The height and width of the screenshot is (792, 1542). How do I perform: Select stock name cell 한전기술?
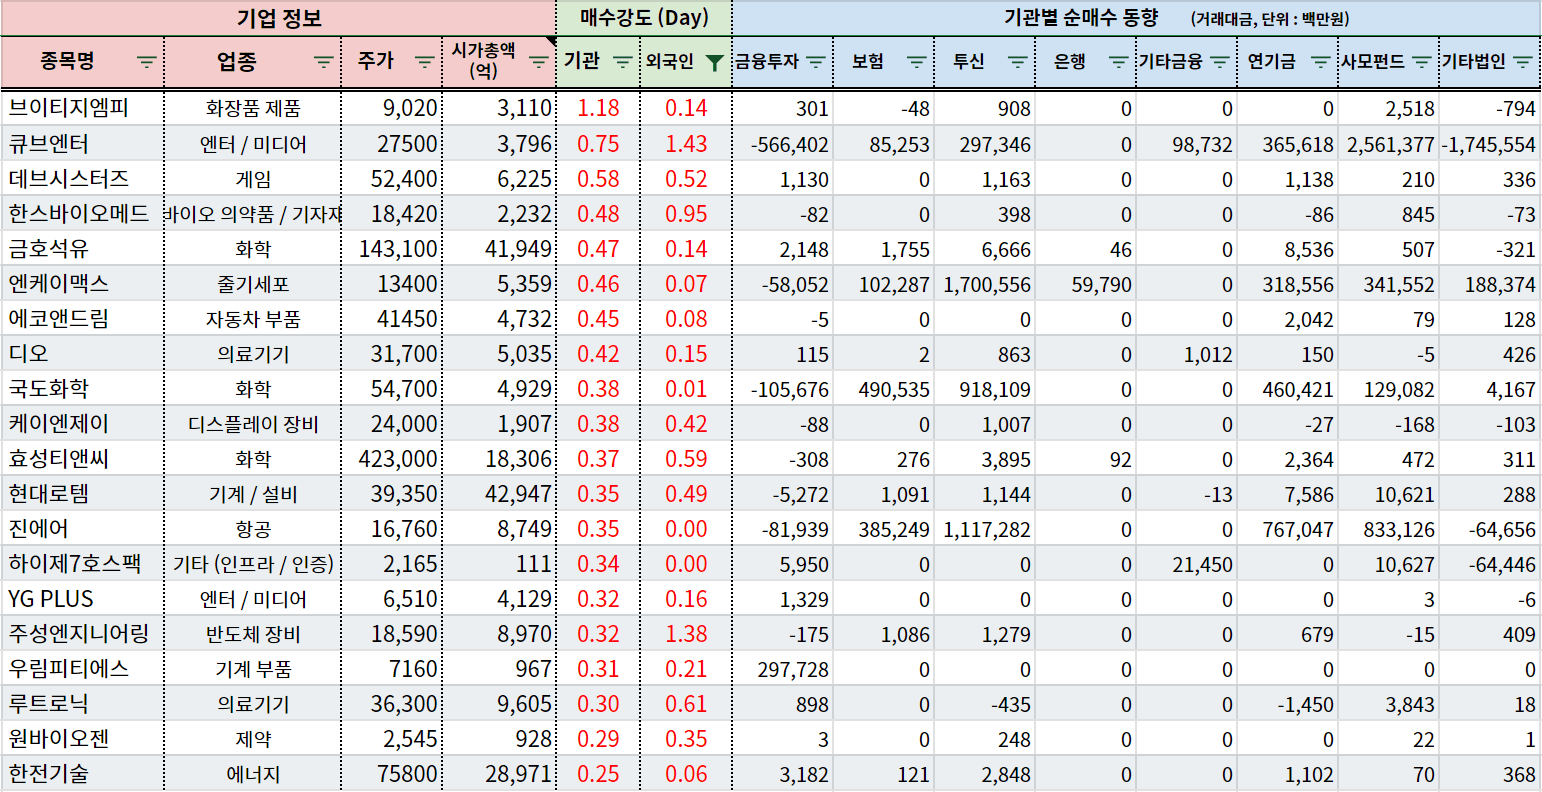(83, 773)
